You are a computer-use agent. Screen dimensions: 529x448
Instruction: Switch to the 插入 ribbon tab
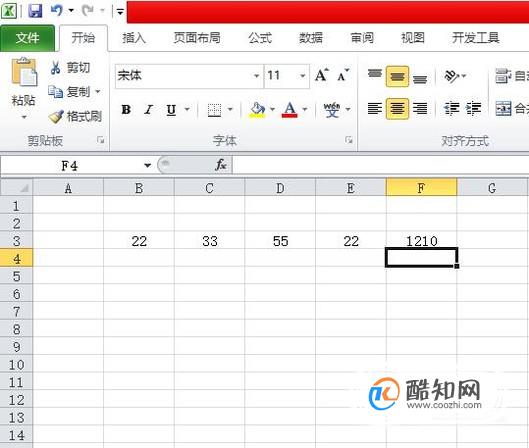click(134, 38)
